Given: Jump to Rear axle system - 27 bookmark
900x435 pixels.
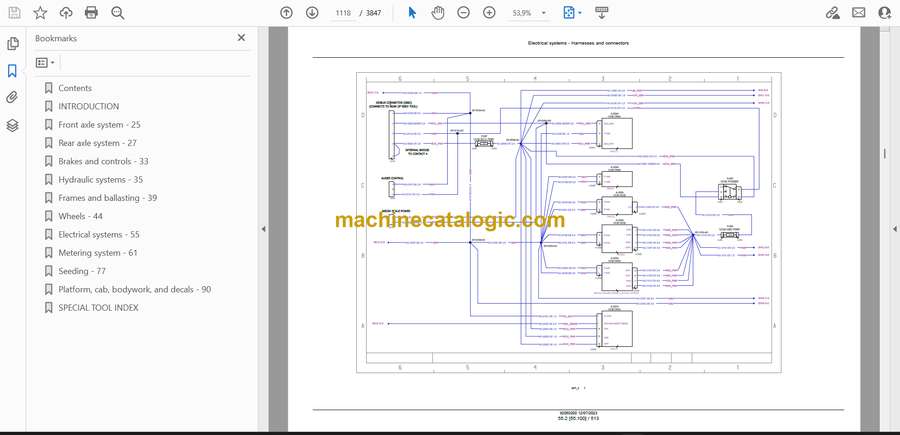Looking at the screenshot, I should pos(98,143).
